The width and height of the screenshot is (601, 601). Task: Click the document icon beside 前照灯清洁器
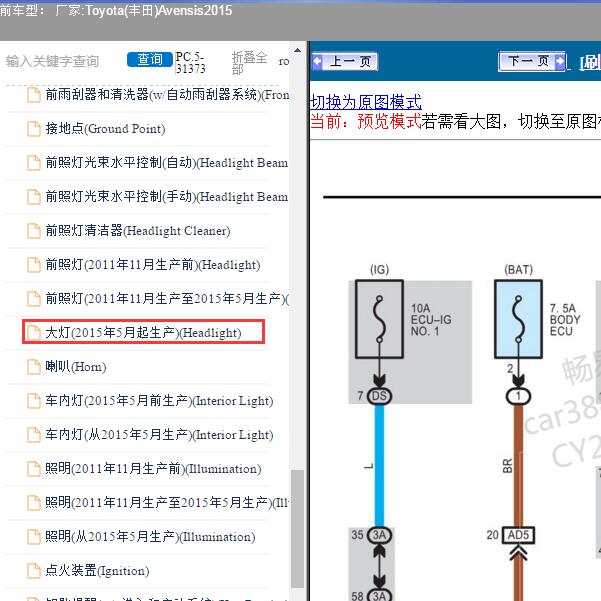(x=34, y=231)
